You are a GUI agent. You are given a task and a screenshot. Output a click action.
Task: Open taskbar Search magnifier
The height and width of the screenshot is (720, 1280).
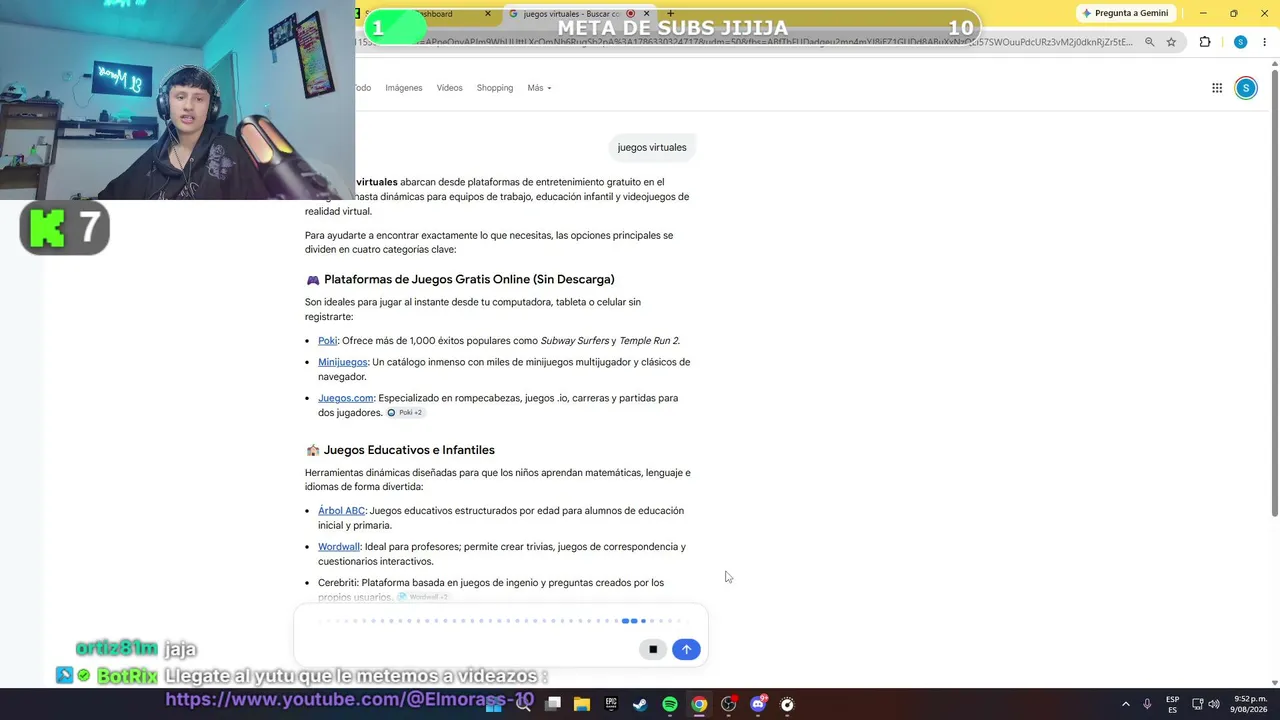pos(523,704)
